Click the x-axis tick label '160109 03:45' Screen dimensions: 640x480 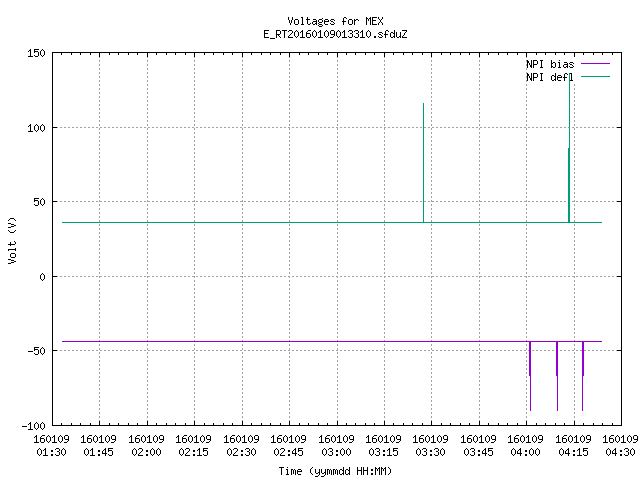478,446
